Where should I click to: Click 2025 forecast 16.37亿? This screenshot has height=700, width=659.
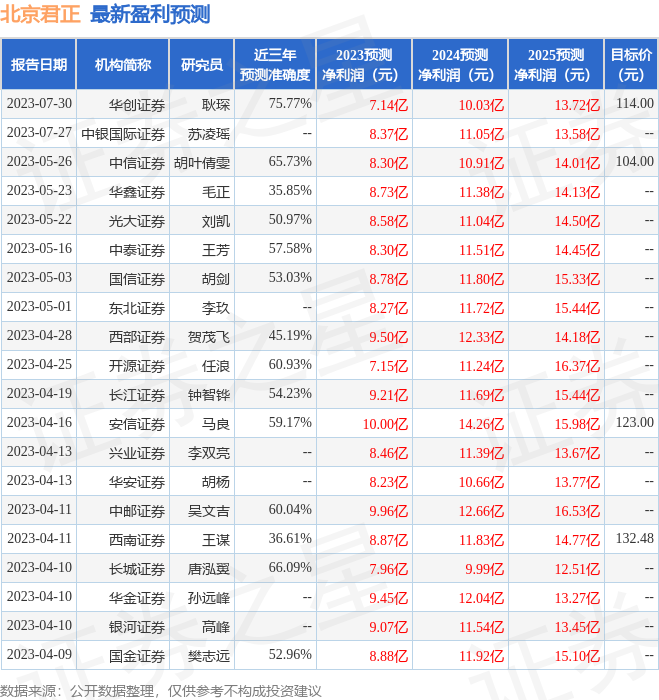(577, 367)
